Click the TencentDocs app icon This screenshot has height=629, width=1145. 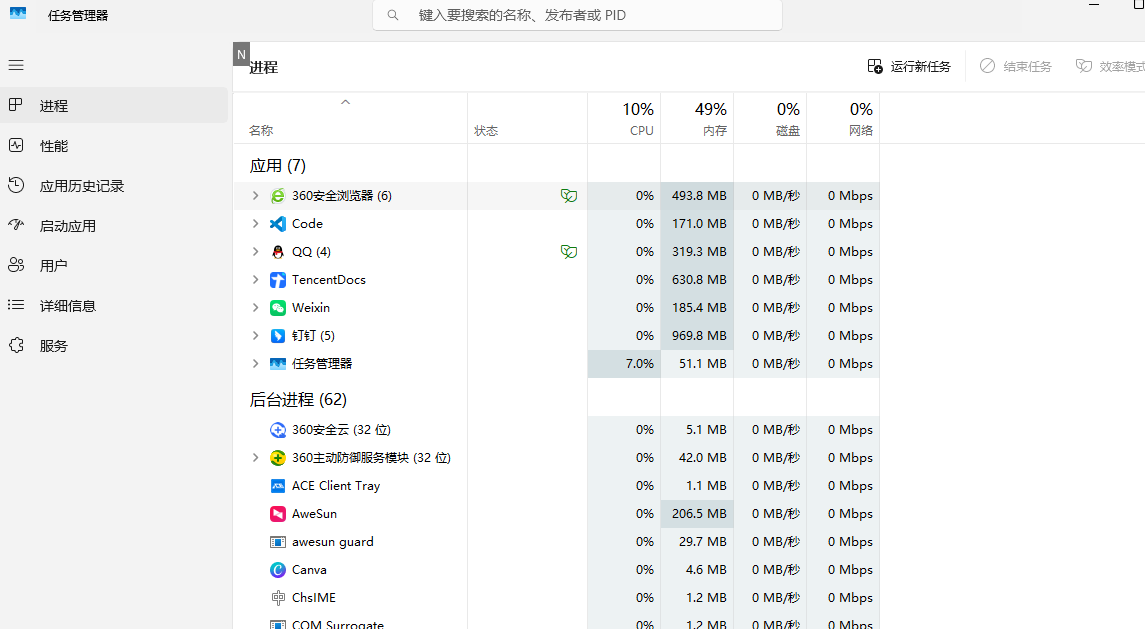278,280
